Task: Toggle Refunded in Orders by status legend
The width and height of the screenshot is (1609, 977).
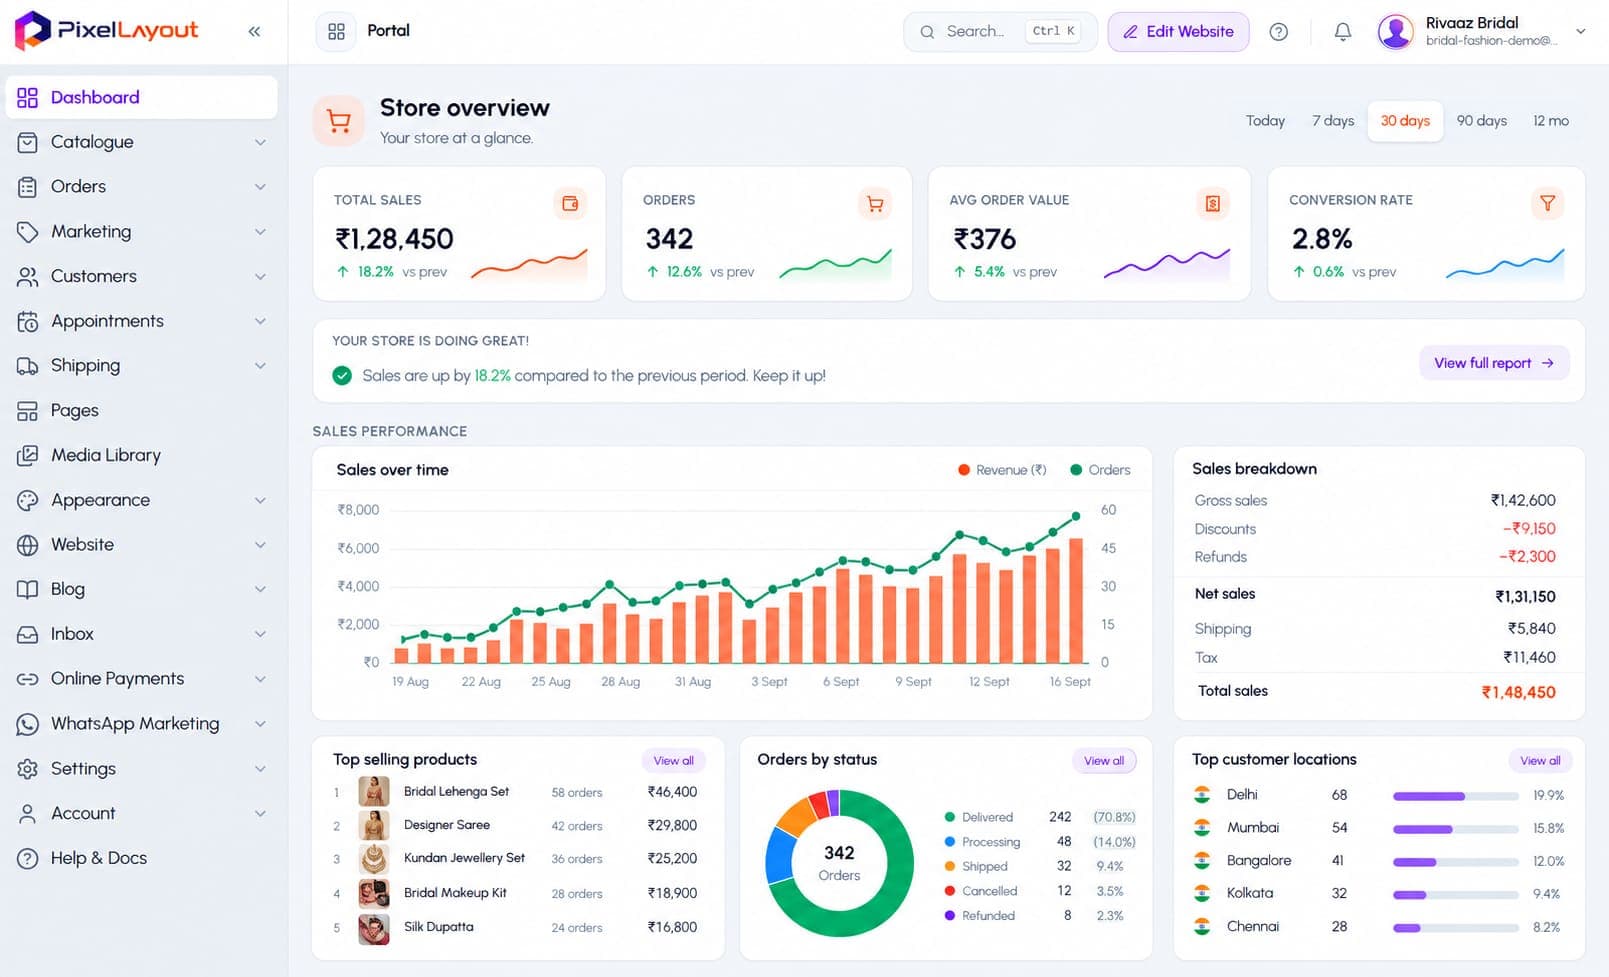Action: pyautogui.click(x=980, y=915)
